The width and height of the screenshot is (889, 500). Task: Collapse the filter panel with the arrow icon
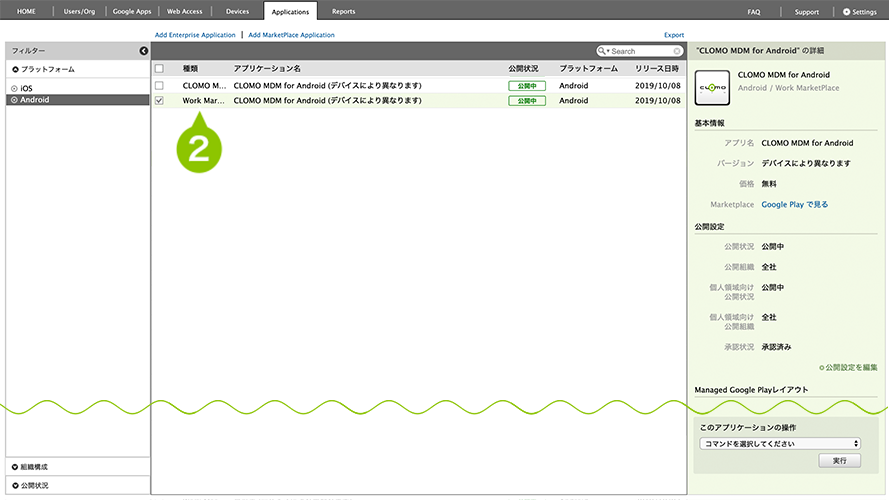tap(143, 51)
